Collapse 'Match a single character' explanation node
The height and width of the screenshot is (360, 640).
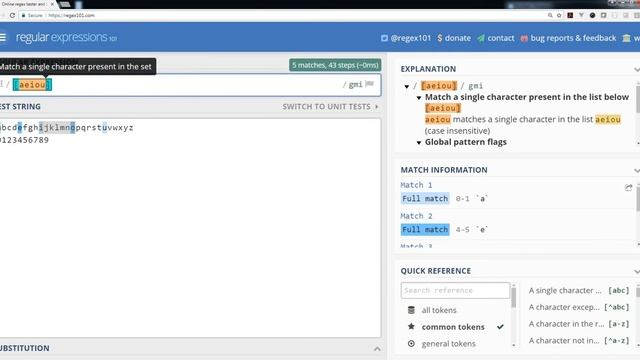(x=419, y=98)
